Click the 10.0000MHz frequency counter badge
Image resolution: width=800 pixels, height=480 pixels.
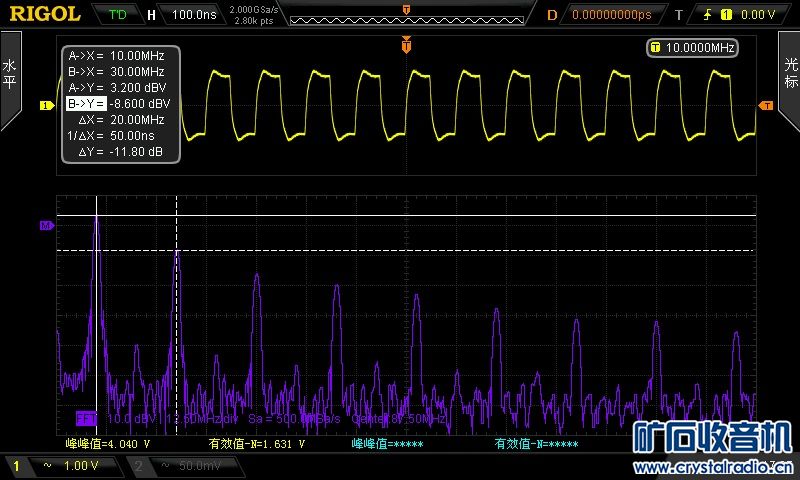coord(693,47)
